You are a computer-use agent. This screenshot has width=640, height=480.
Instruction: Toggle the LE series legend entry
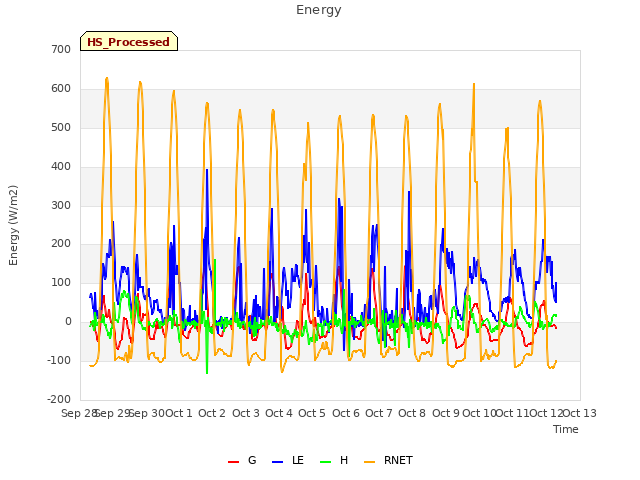288,460
